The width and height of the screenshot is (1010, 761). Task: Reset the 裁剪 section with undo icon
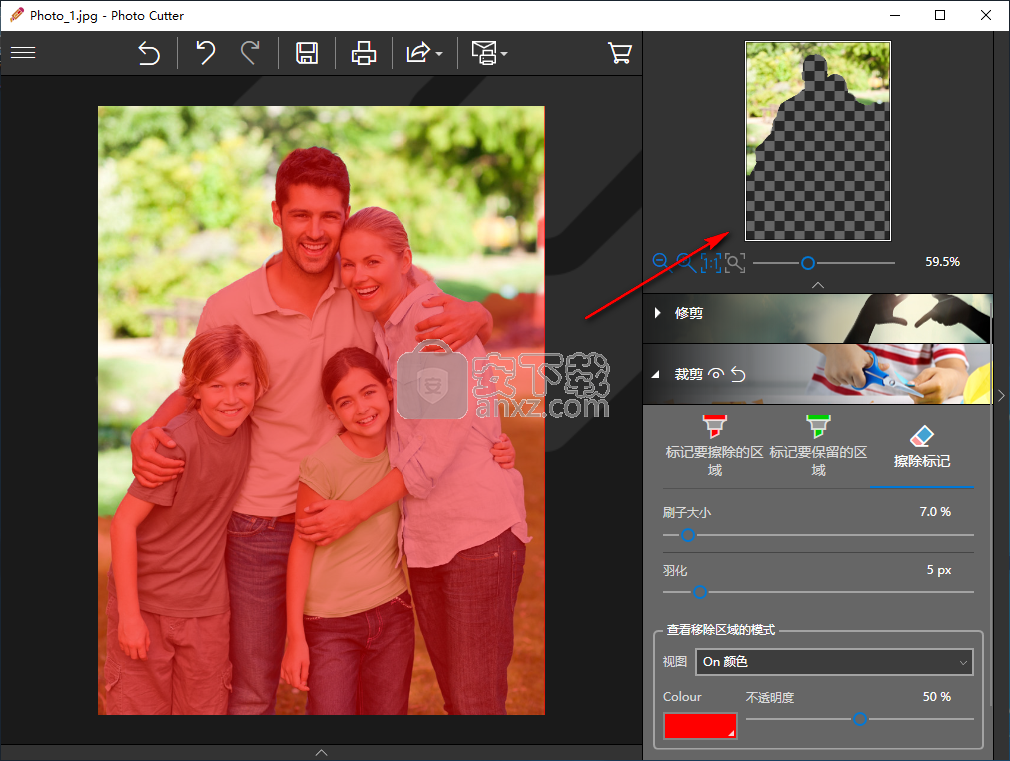click(x=738, y=374)
